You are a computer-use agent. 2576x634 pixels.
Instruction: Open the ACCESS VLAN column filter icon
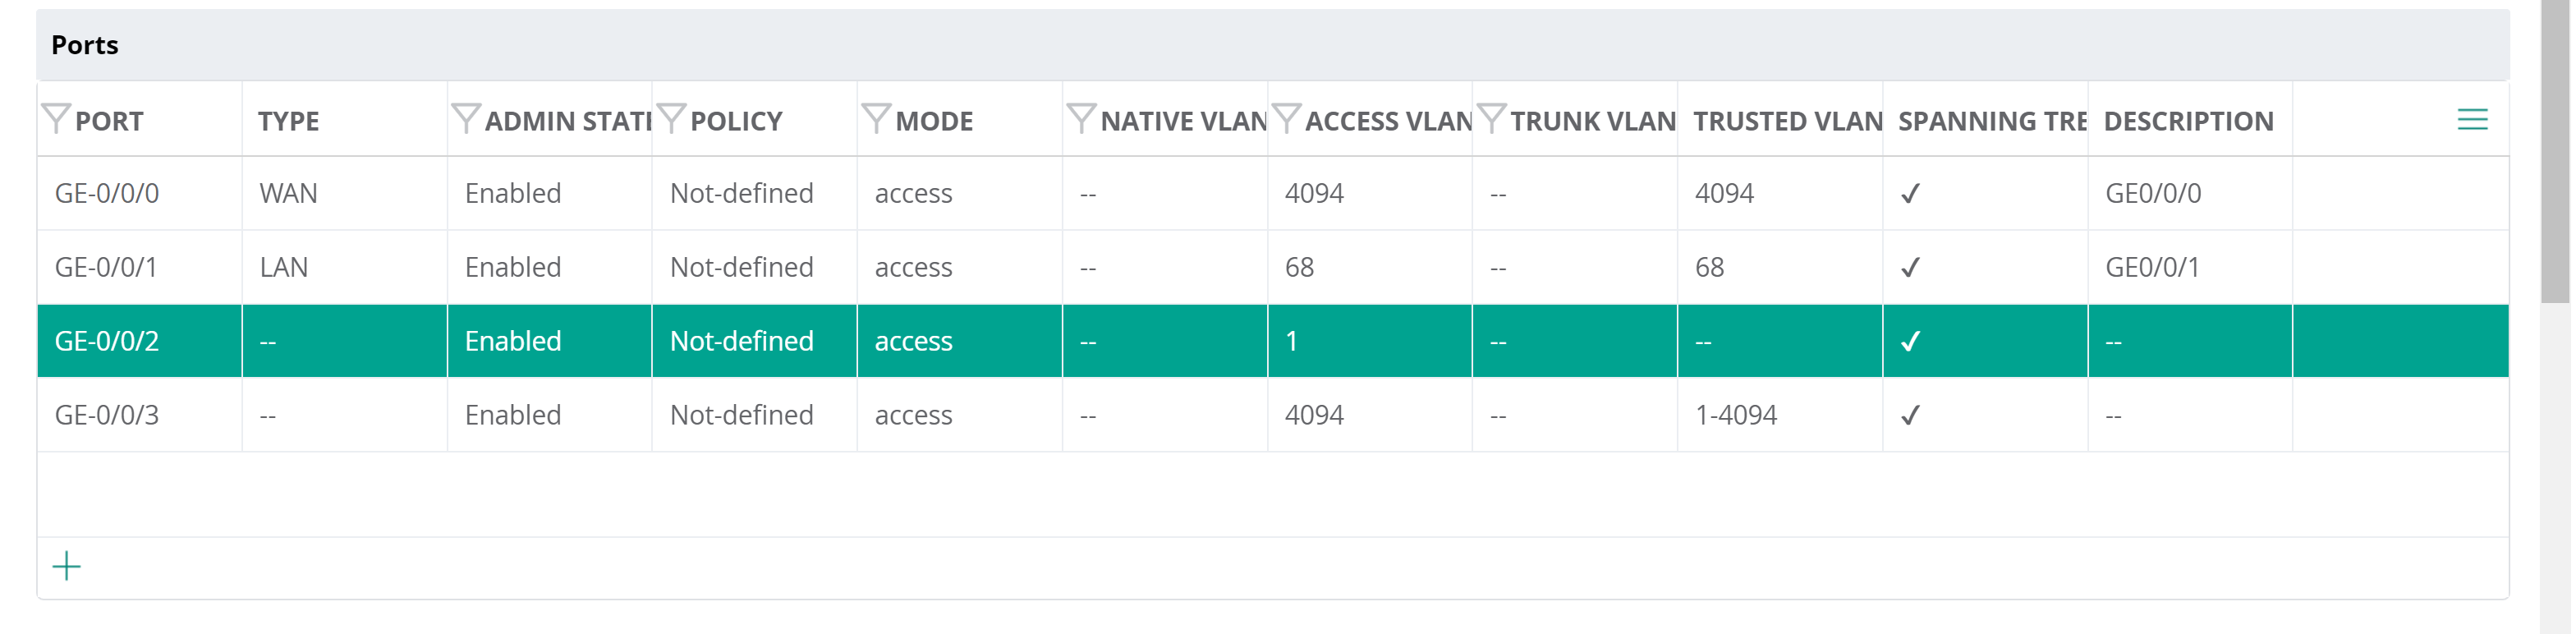pyautogui.click(x=1287, y=119)
